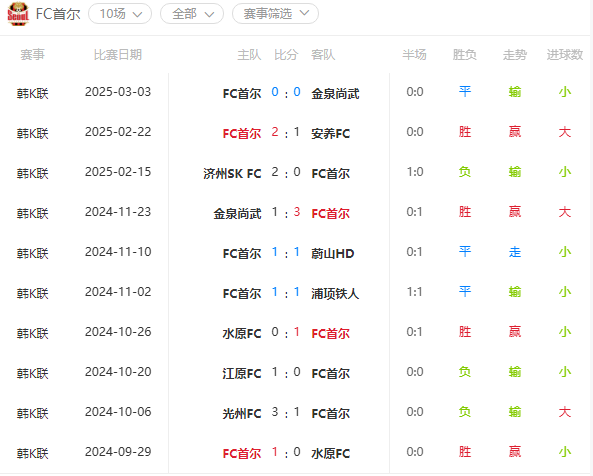The image size is (593, 476).
Task: Click the 水原FC home team on 2024-10-26
Action: click(242, 333)
